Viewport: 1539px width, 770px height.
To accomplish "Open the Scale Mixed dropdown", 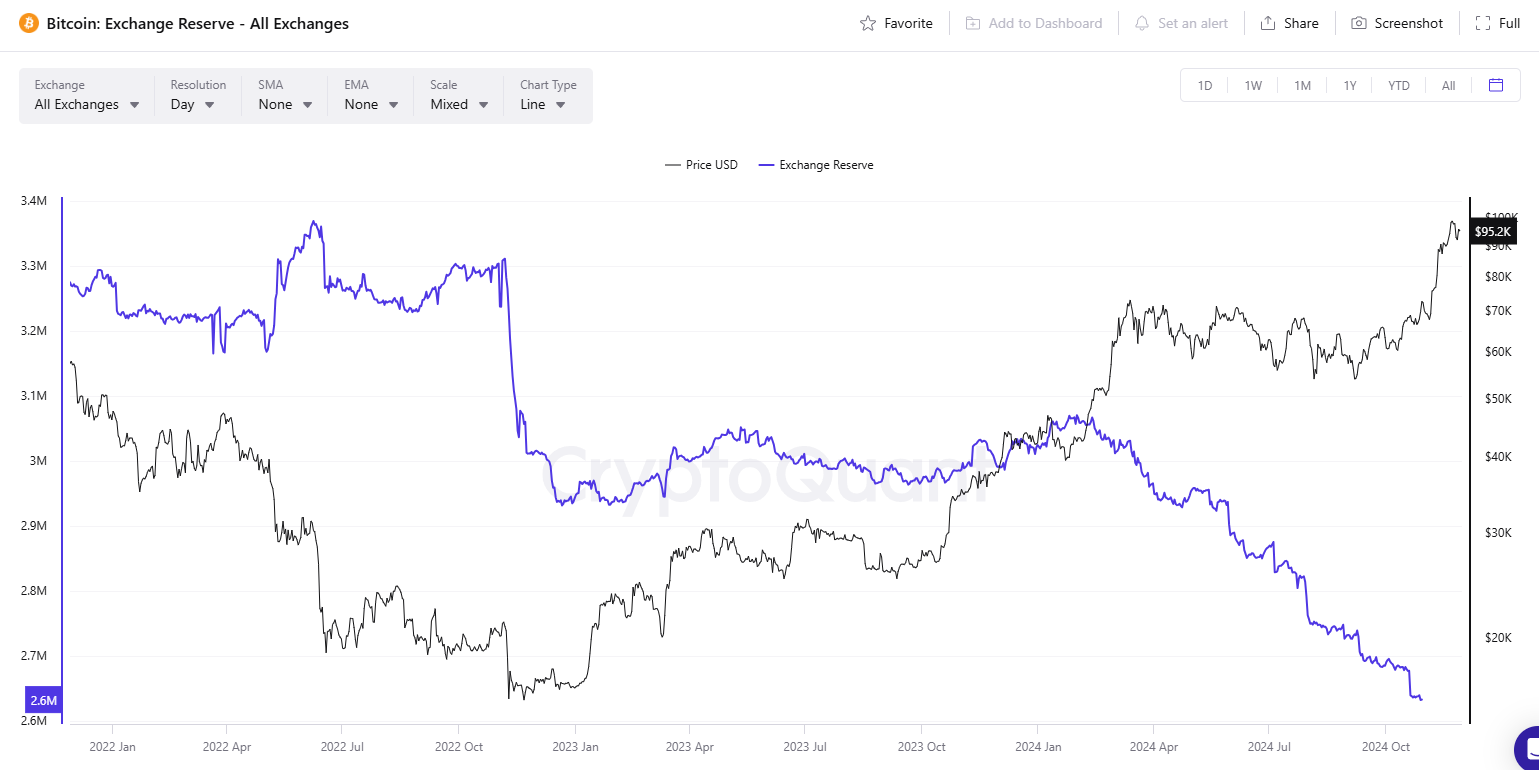I will (x=459, y=104).
